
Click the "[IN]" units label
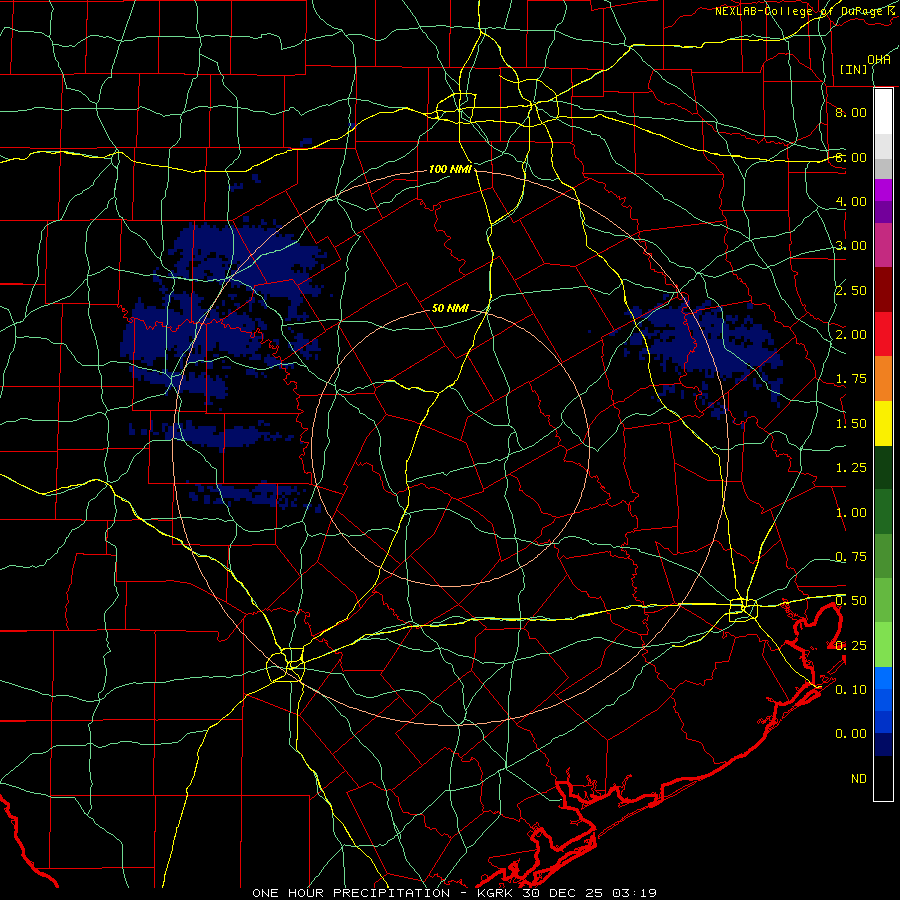(854, 69)
